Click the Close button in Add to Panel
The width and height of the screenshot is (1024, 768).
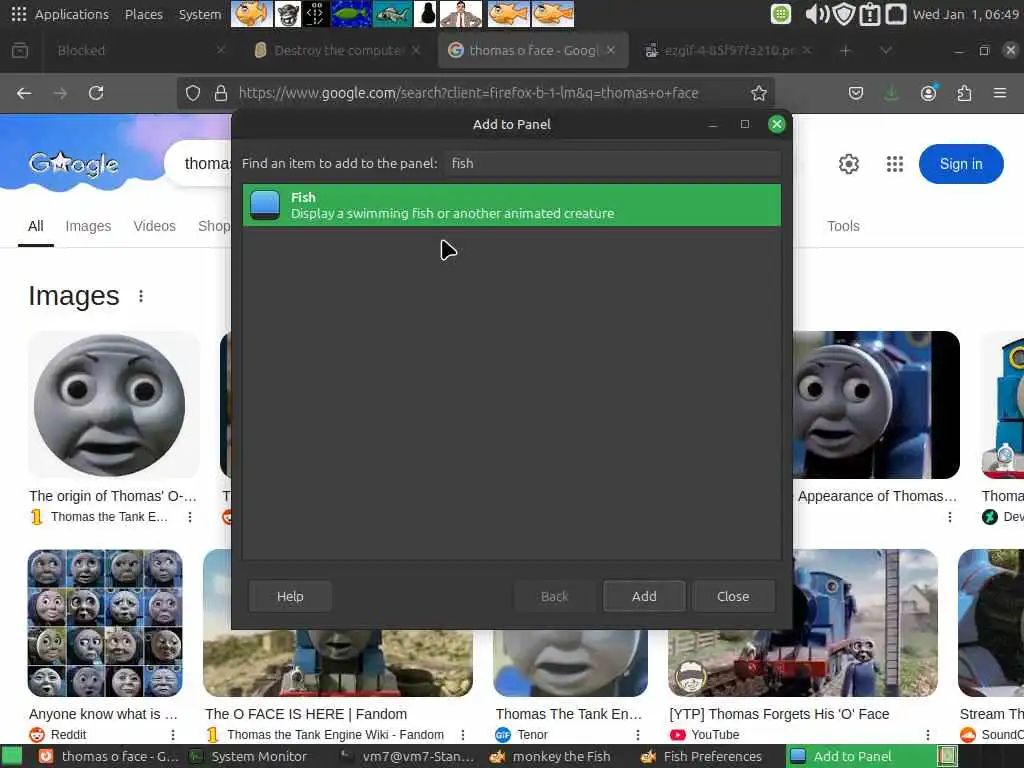pos(733,596)
